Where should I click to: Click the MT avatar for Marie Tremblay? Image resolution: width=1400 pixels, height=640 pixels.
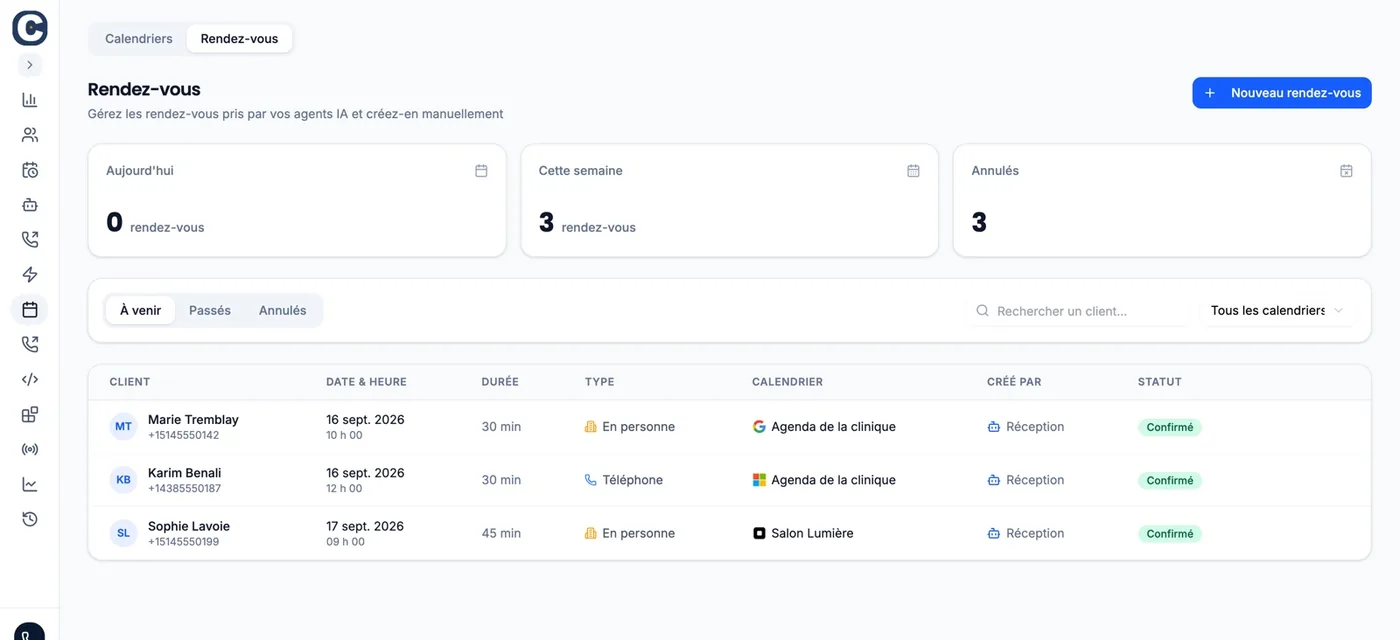[123, 427]
